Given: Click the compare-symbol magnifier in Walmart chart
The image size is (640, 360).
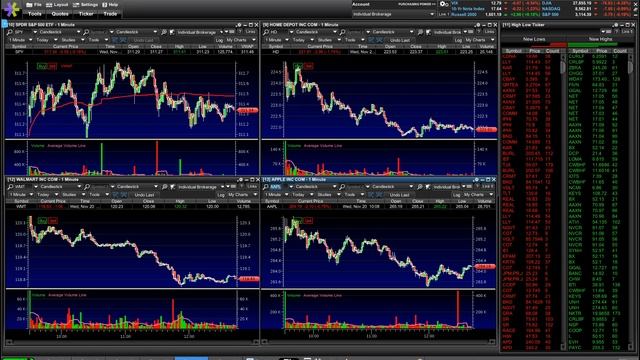Looking at the screenshot, I should (87, 187).
